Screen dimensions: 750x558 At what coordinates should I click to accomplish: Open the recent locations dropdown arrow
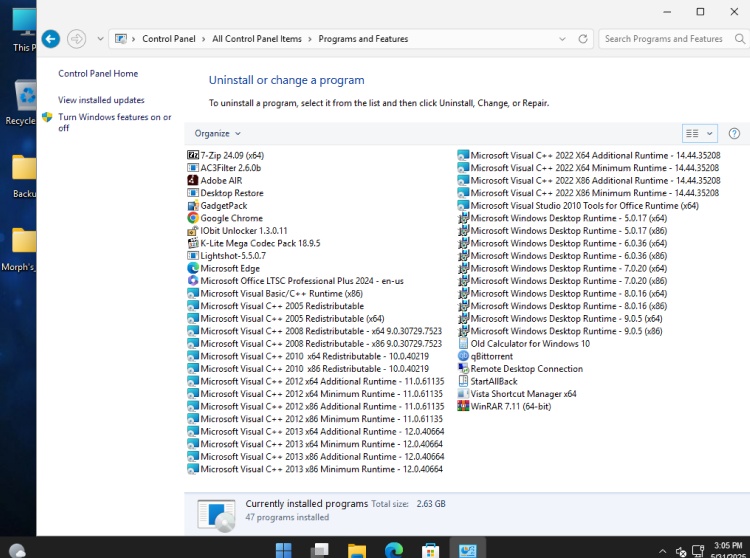pos(100,39)
